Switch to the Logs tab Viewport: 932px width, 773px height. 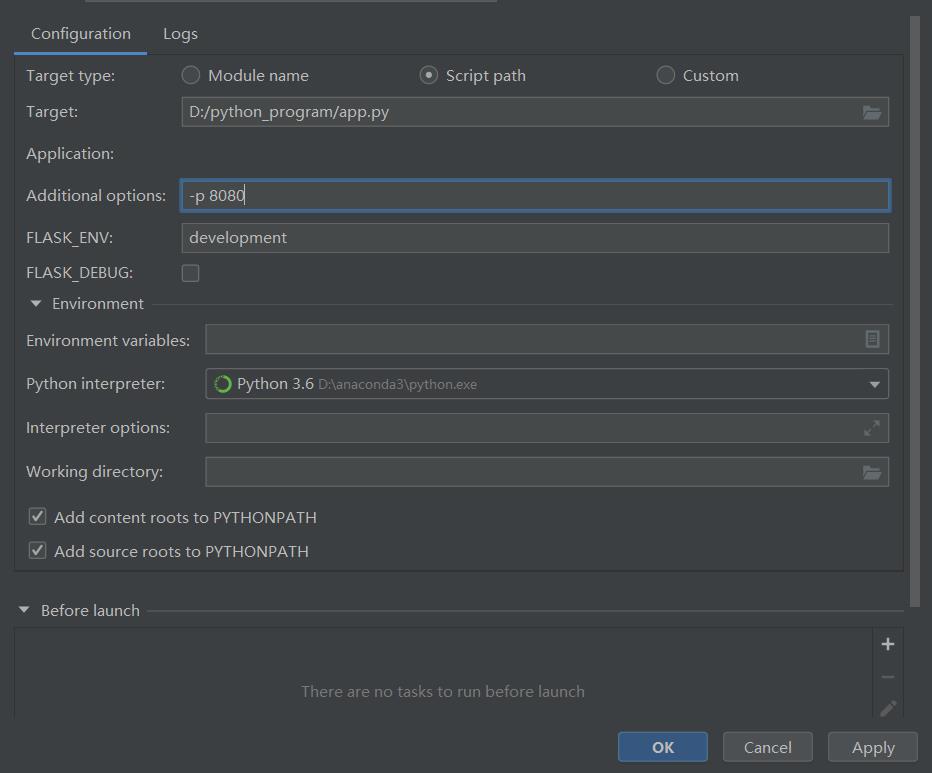tap(180, 34)
